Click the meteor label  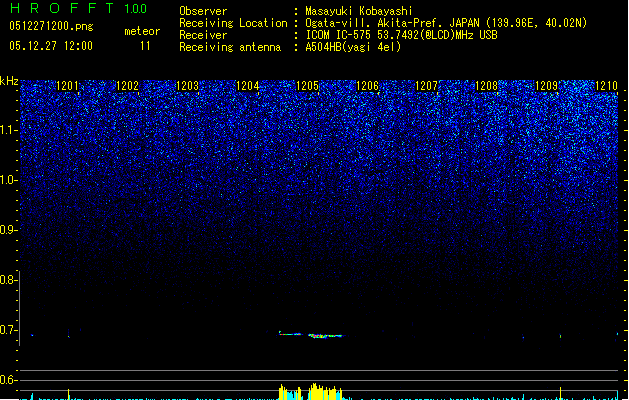click(x=142, y=31)
